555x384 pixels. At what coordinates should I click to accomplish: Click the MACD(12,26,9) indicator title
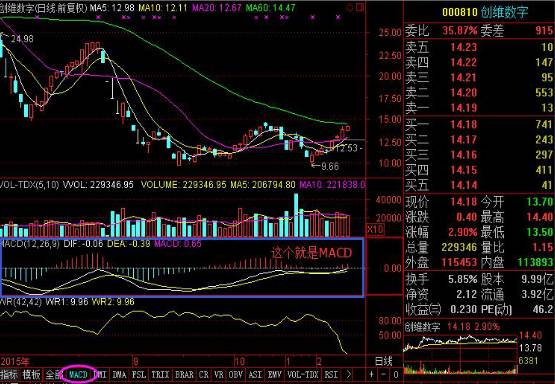coord(30,244)
